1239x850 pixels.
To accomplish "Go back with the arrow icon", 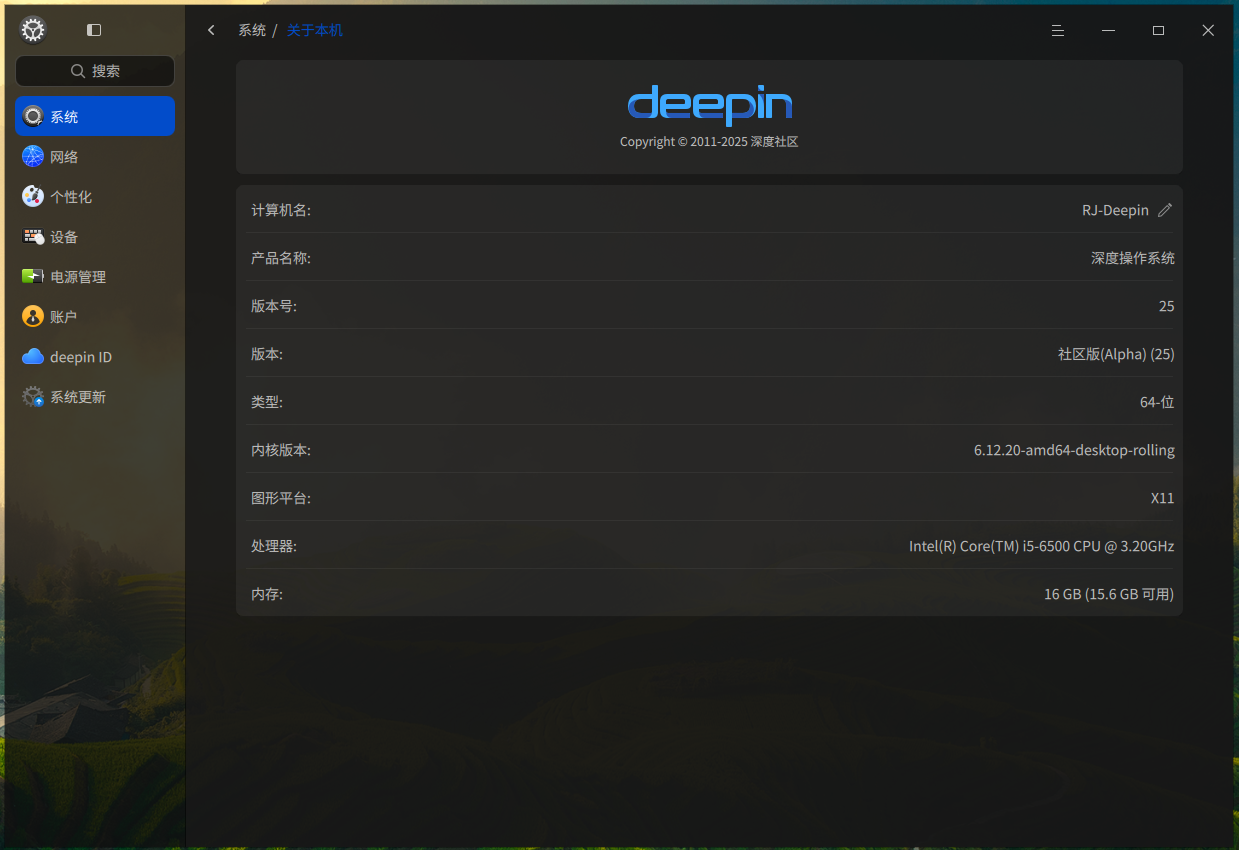I will tap(211, 30).
